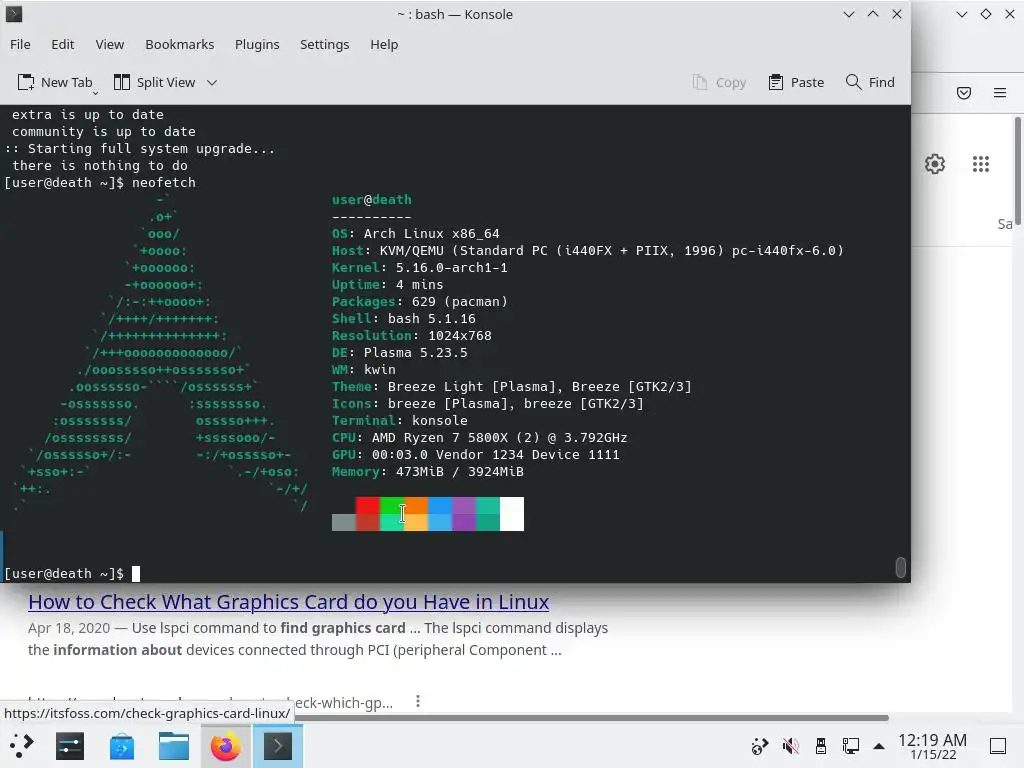Open the Help menu
This screenshot has width=1024, height=768.
pos(383,44)
